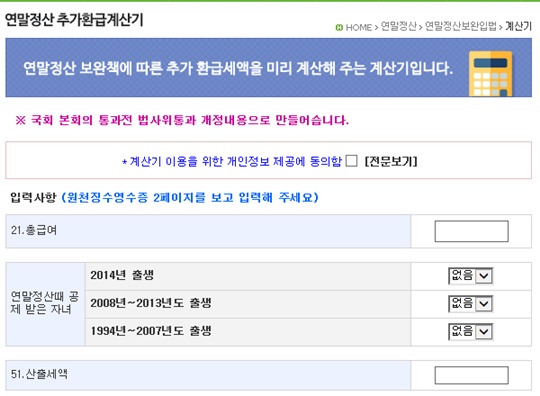Click the 연말정산 추가환급계산기 page title

point(74,20)
